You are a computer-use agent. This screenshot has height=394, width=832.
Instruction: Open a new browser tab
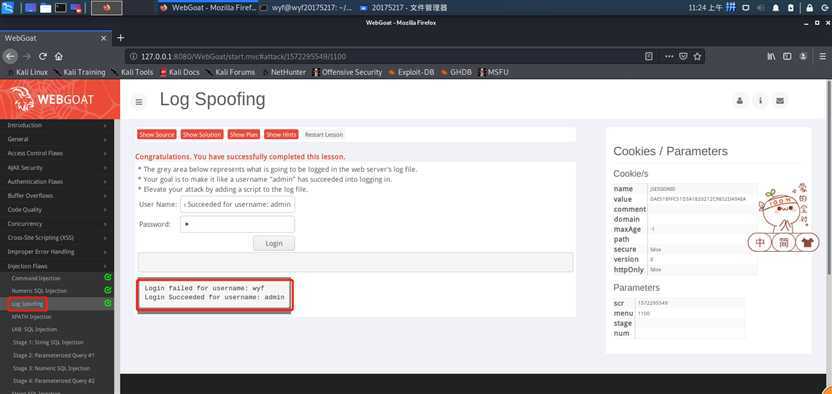click(120, 38)
